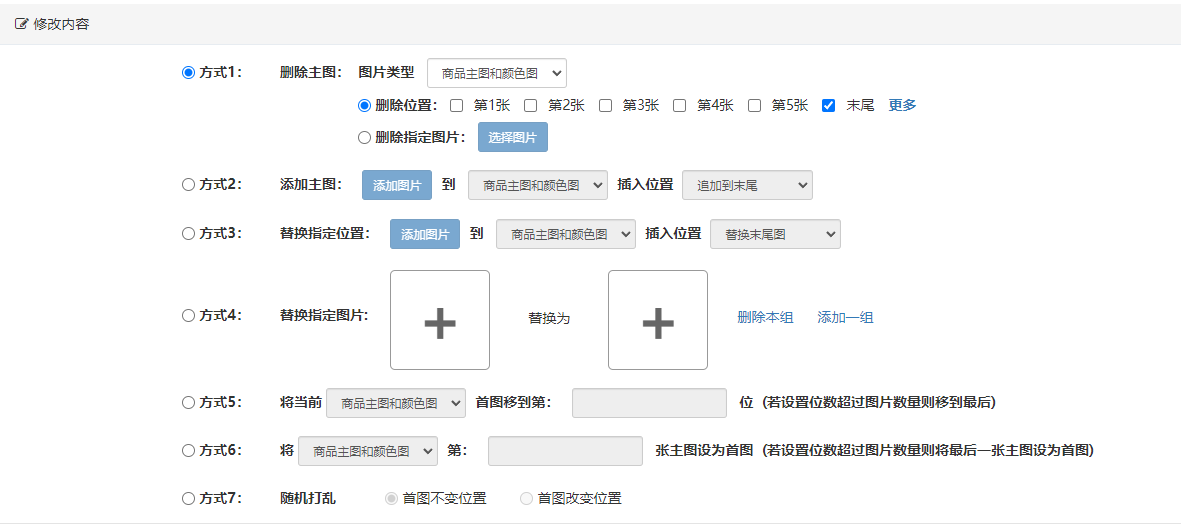1181x527 pixels.
Task: Enable the 第3张 delete position checkbox
Action: pyautogui.click(x=605, y=105)
